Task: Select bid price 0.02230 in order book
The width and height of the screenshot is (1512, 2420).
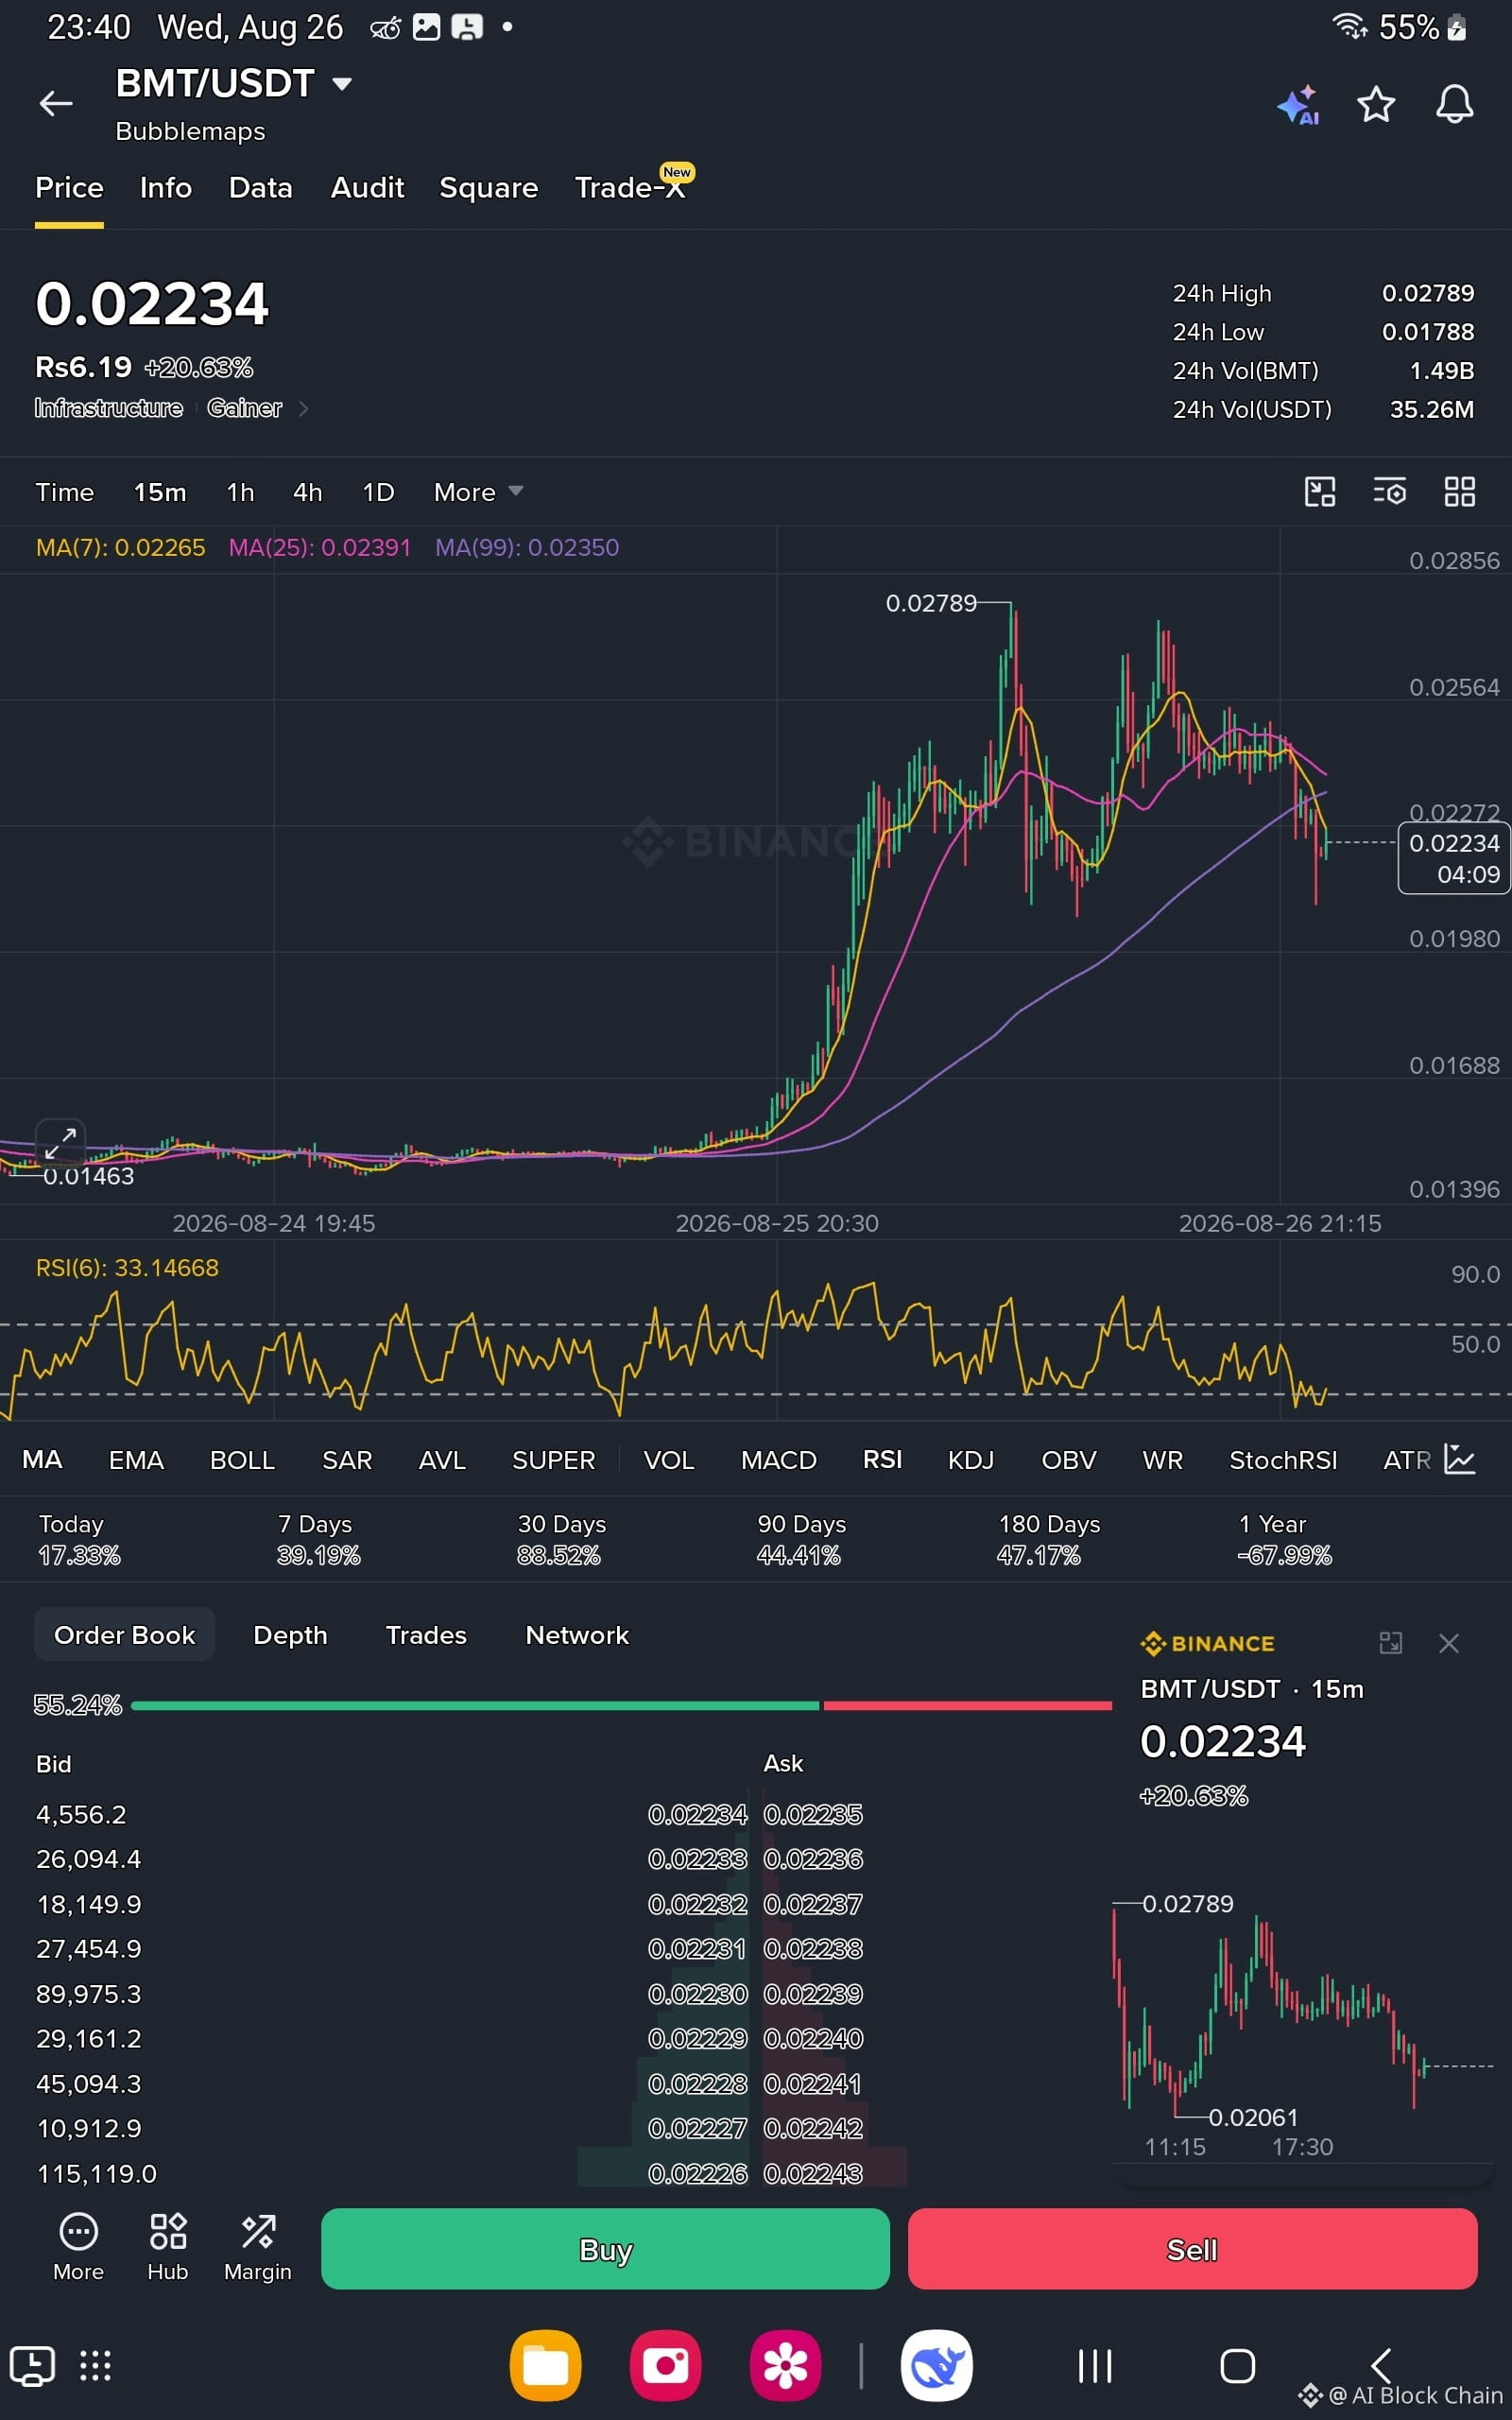Action: pyautogui.click(x=697, y=1994)
